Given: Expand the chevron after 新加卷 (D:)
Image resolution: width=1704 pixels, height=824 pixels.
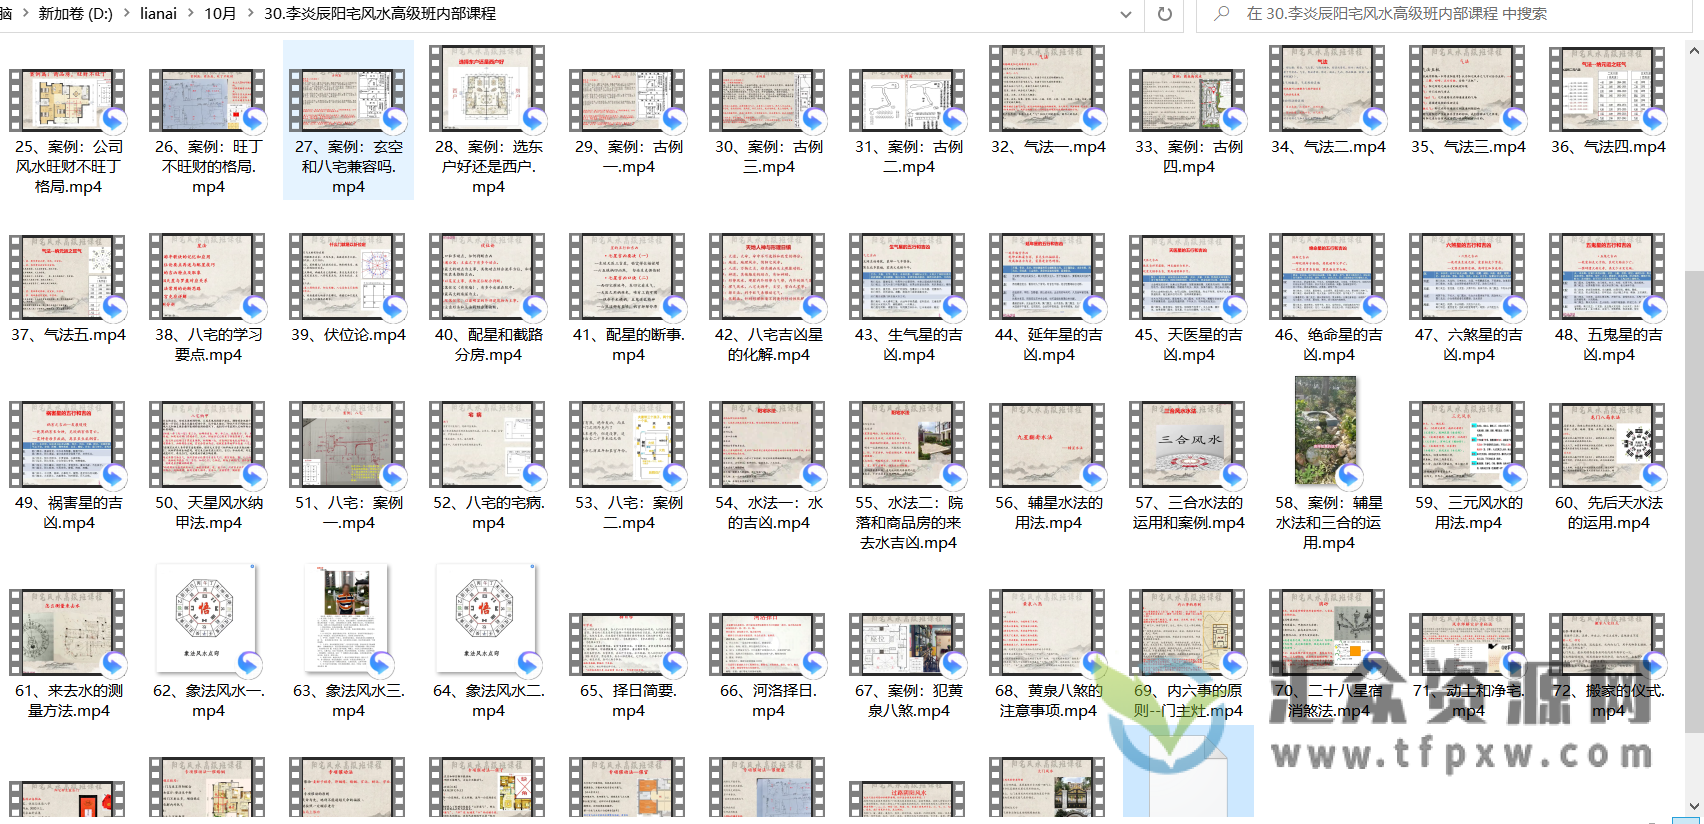Looking at the screenshot, I should coord(126,14).
